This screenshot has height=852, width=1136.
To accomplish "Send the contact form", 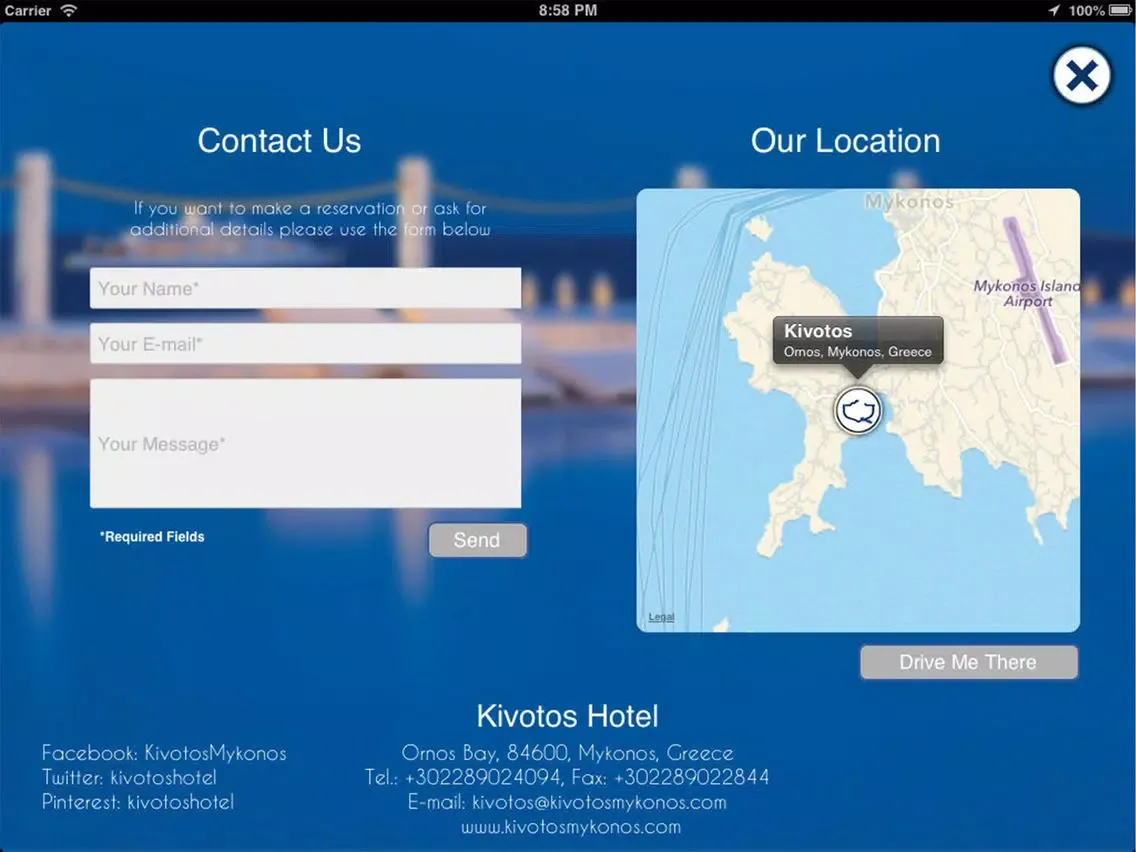I will pyautogui.click(x=477, y=540).
